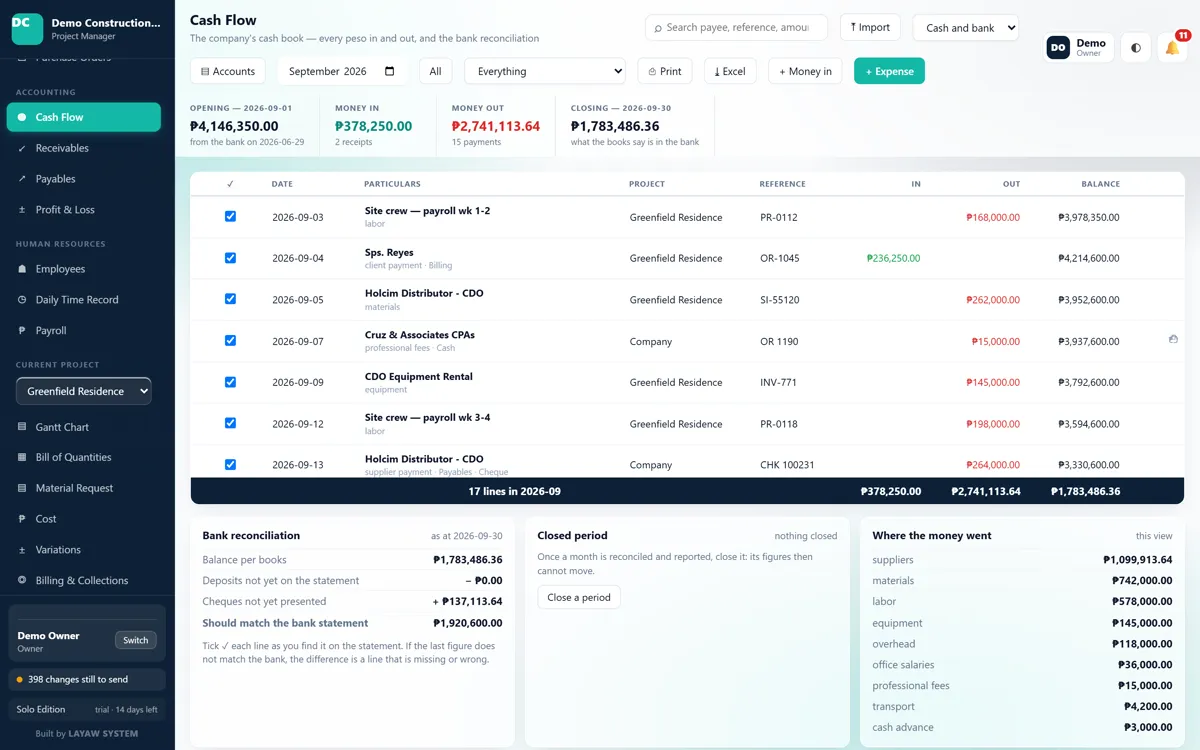This screenshot has height=750, width=1200.
Task: Click the Cheques not yet presented line
Action: coord(352,602)
